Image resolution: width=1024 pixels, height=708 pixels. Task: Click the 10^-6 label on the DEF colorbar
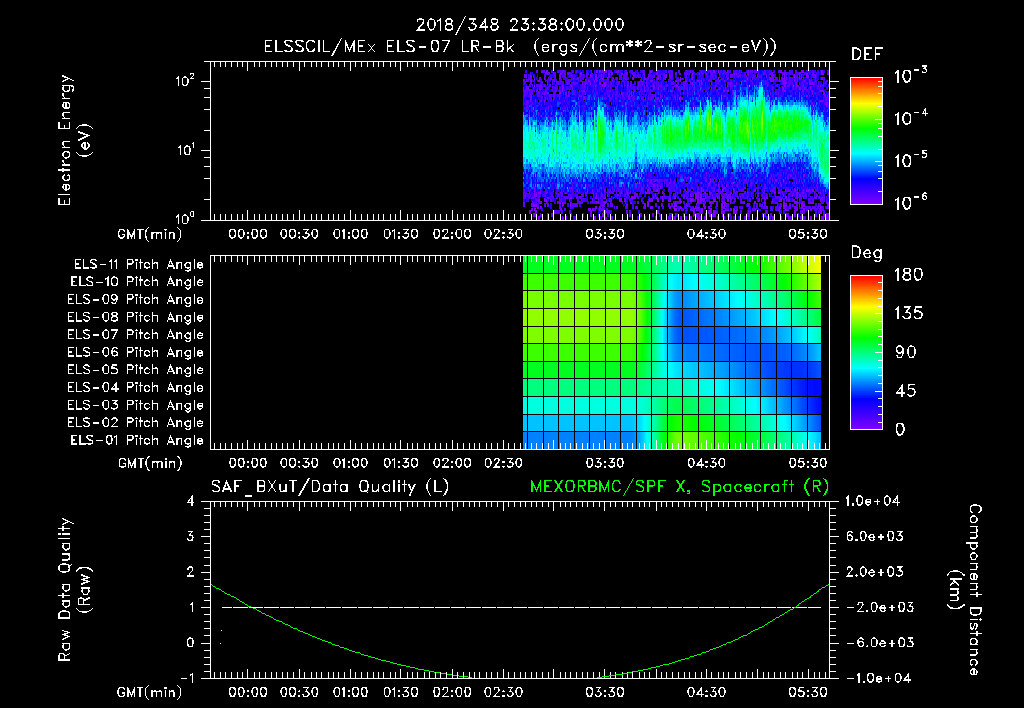click(x=910, y=202)
